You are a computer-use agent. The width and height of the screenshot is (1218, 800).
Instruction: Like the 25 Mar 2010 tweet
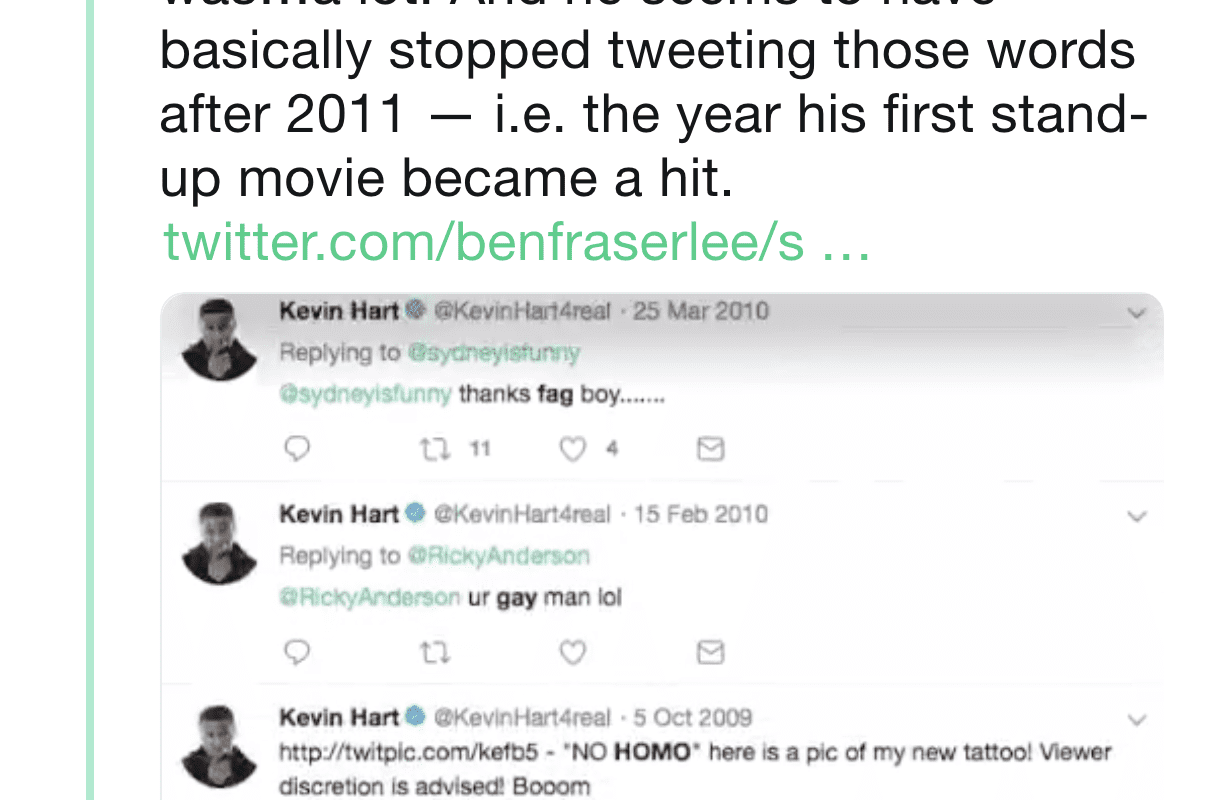coord(572,450)
